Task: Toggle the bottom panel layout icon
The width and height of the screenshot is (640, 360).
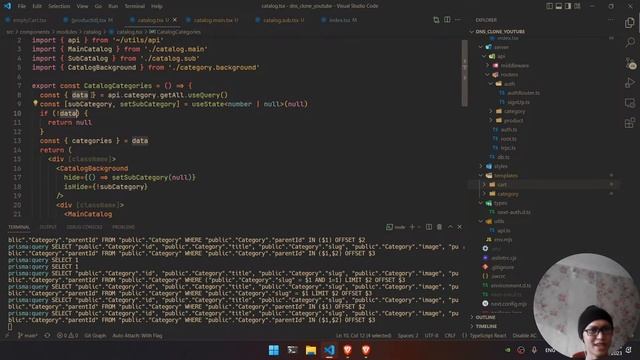Action: click(559, 6)
